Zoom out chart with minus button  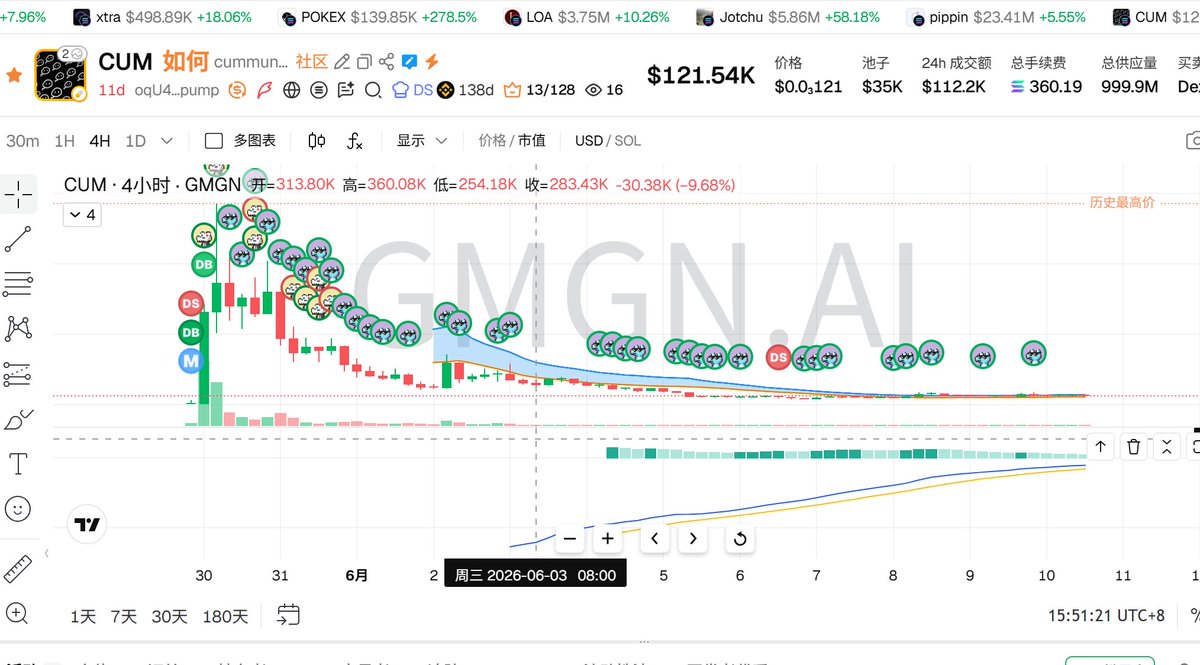coord(570,539)
